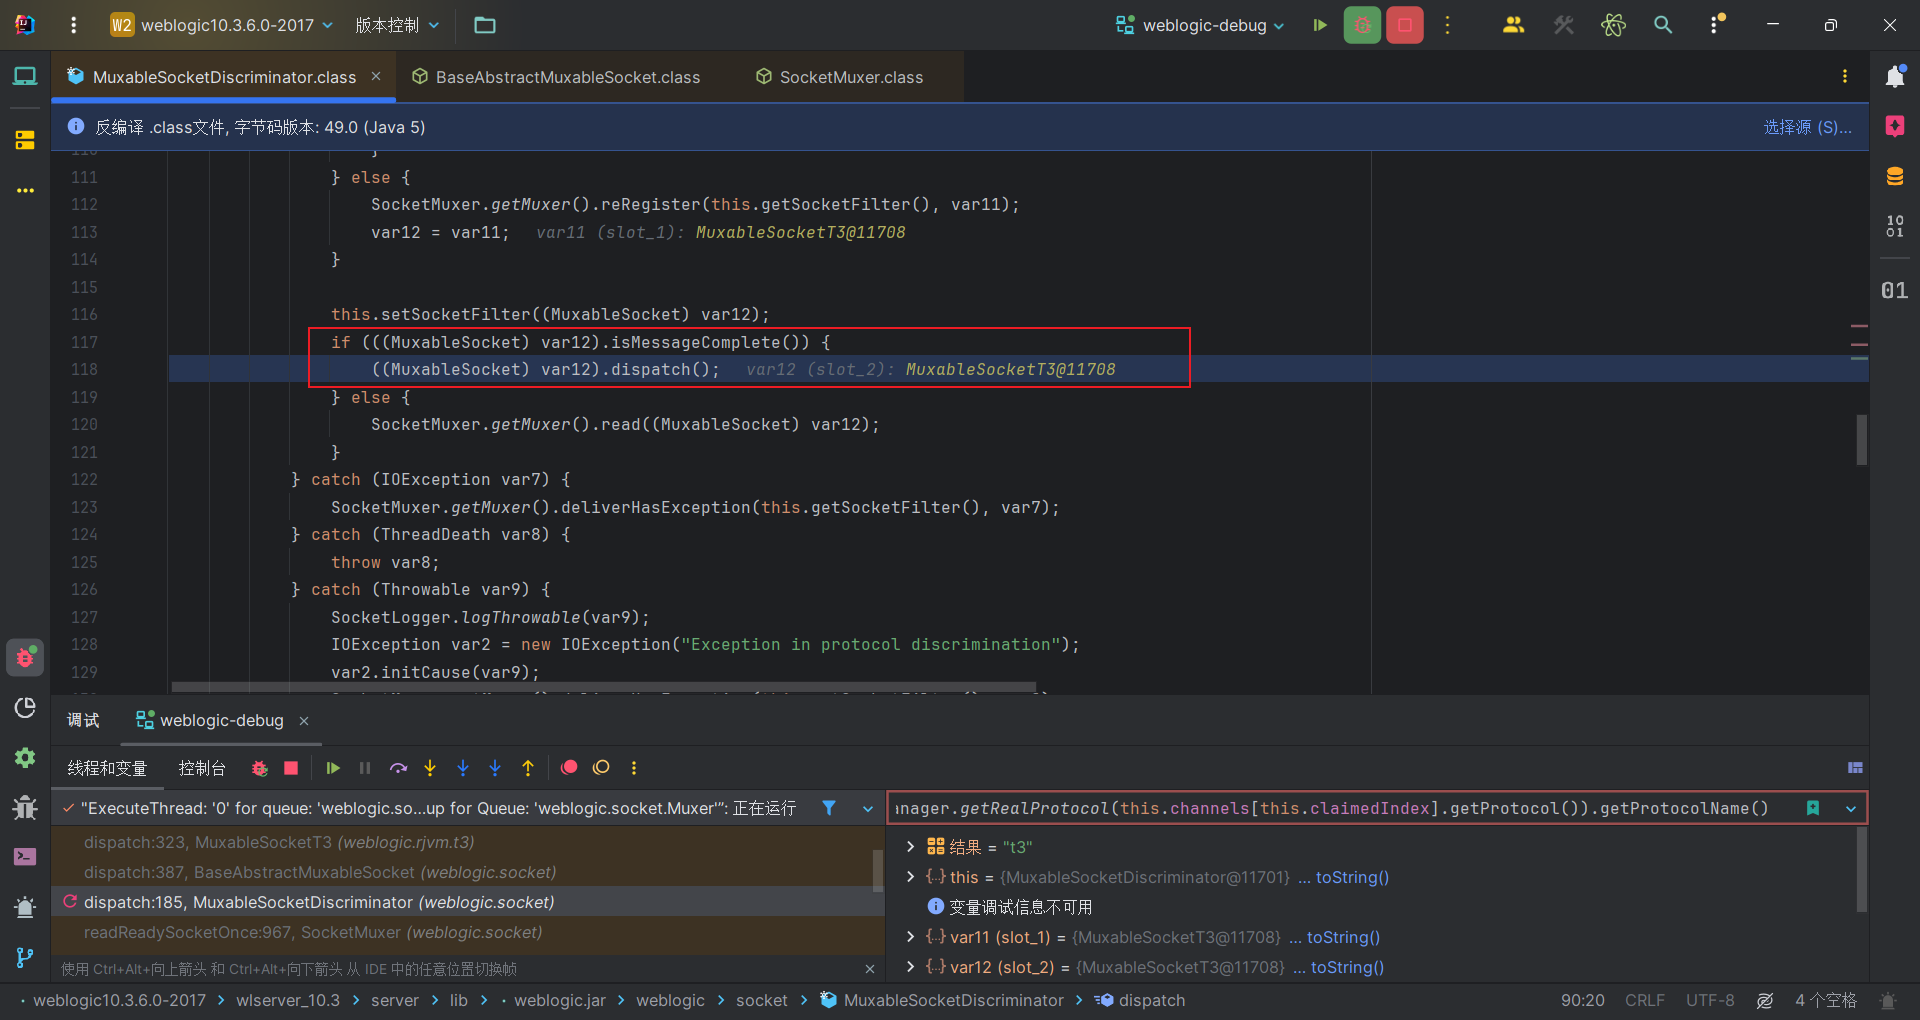
Task: Click the green Debug bug button
Action: [x=1362, y=25]
